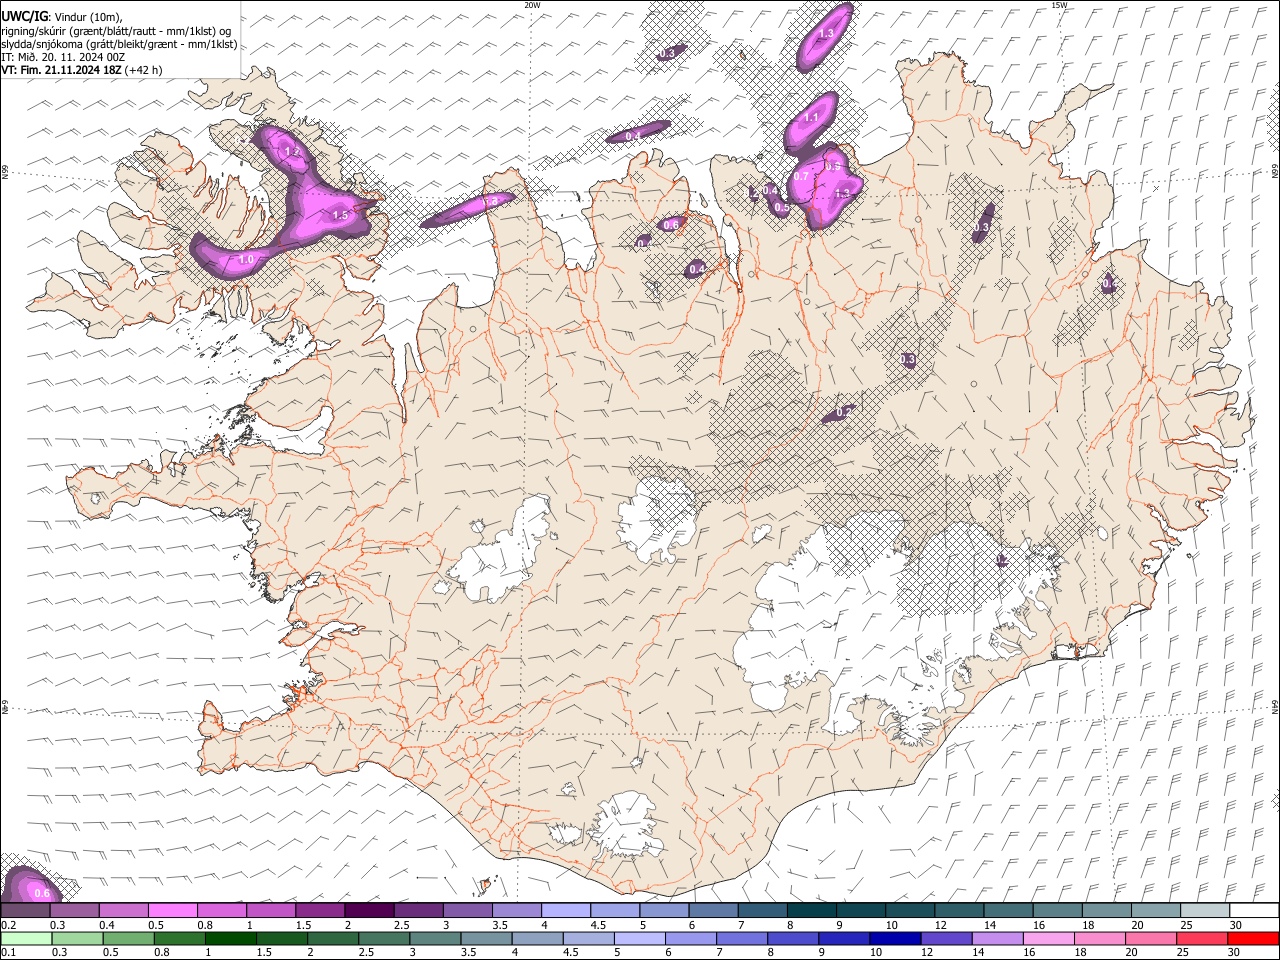Click the 1.2 precipitation label on the map
This screenshot has height=960, width=1280.
pos(293,152)
